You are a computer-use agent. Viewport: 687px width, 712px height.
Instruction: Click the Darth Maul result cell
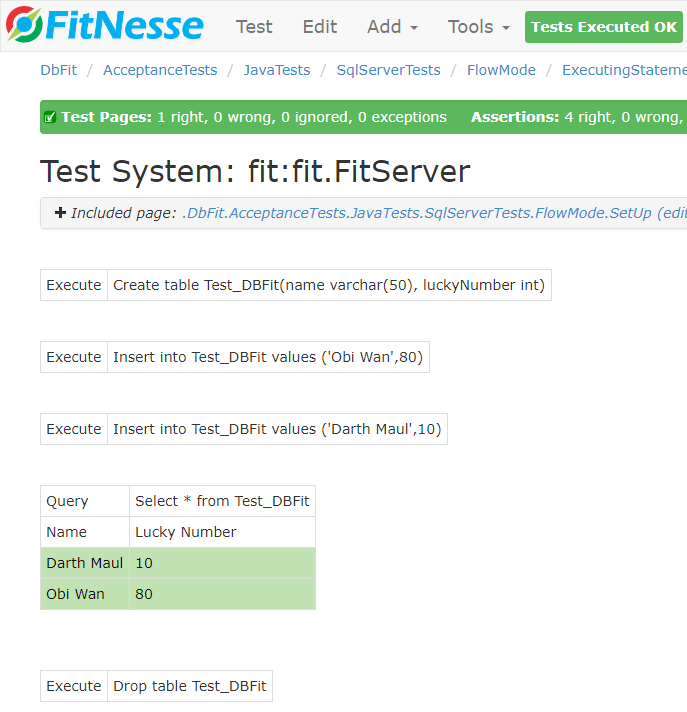pyautogui.click(x=84, y=563)
